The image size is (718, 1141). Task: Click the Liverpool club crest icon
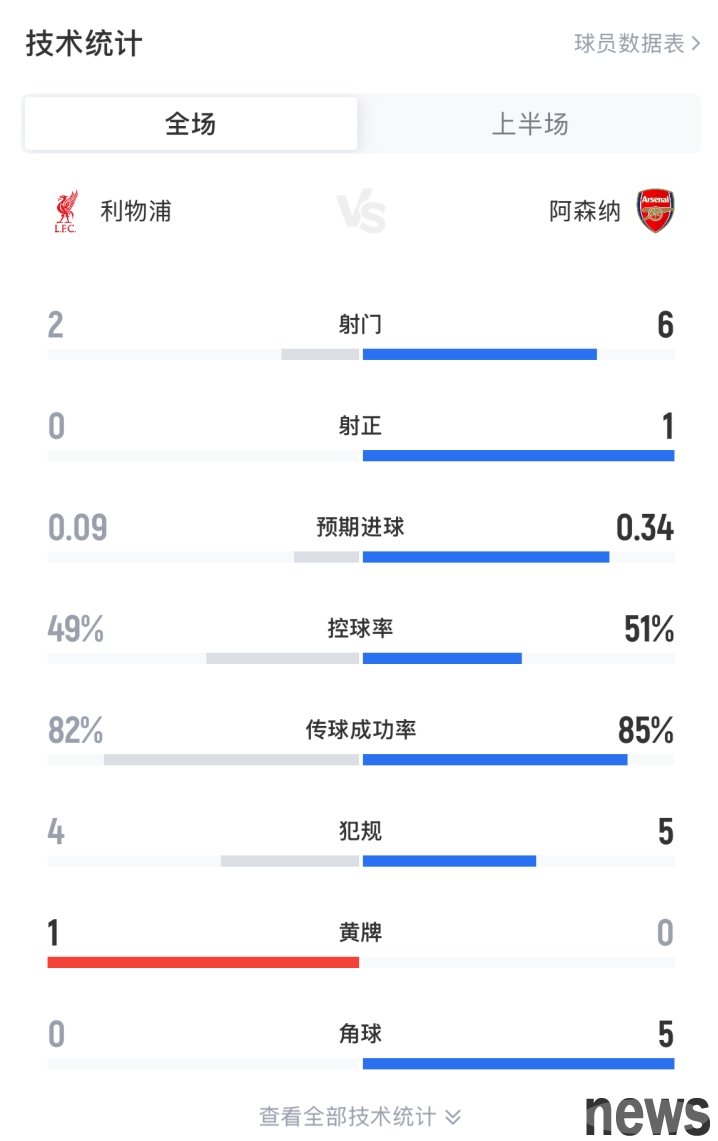65,212
